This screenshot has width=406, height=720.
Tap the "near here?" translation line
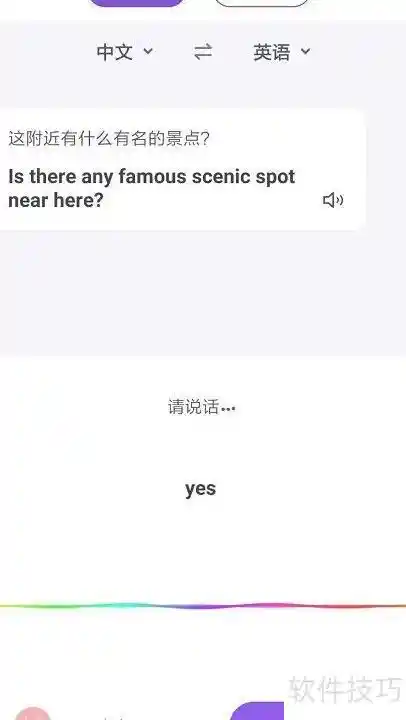point(56,200)
